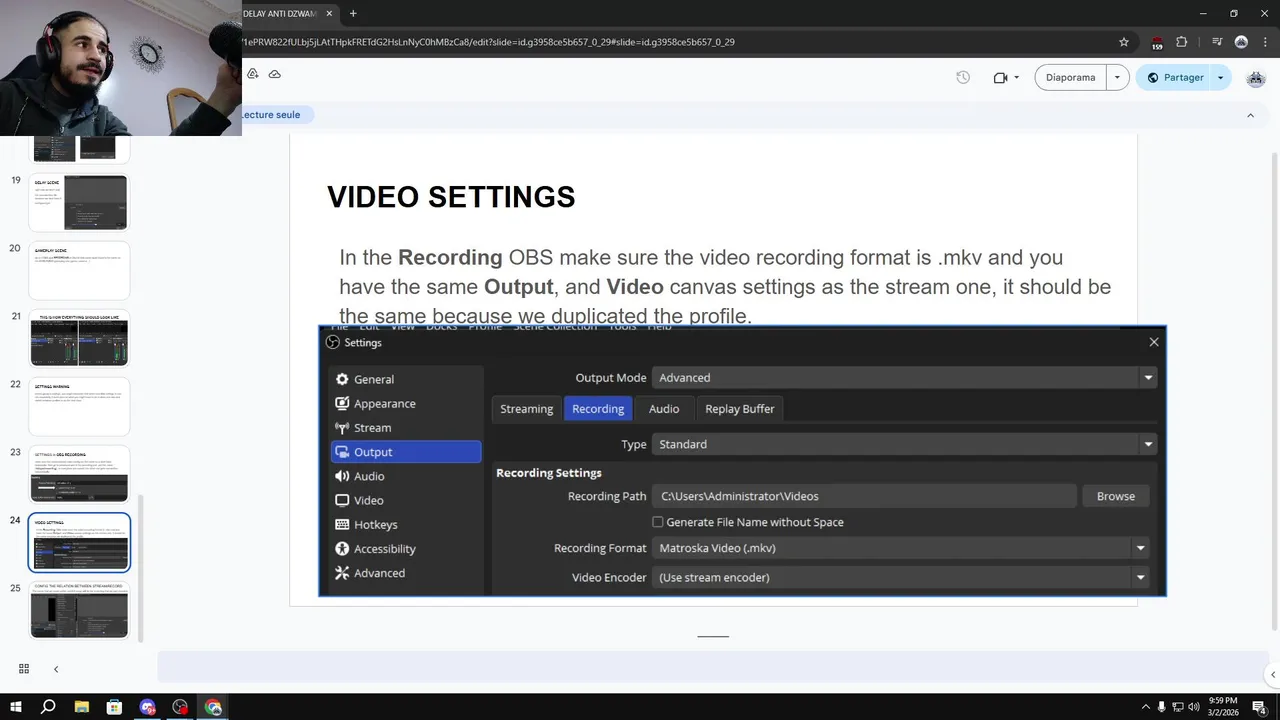Open version history clock icon
The height and width of the screenshot is (720, 1280).
(x=963, y=77)
